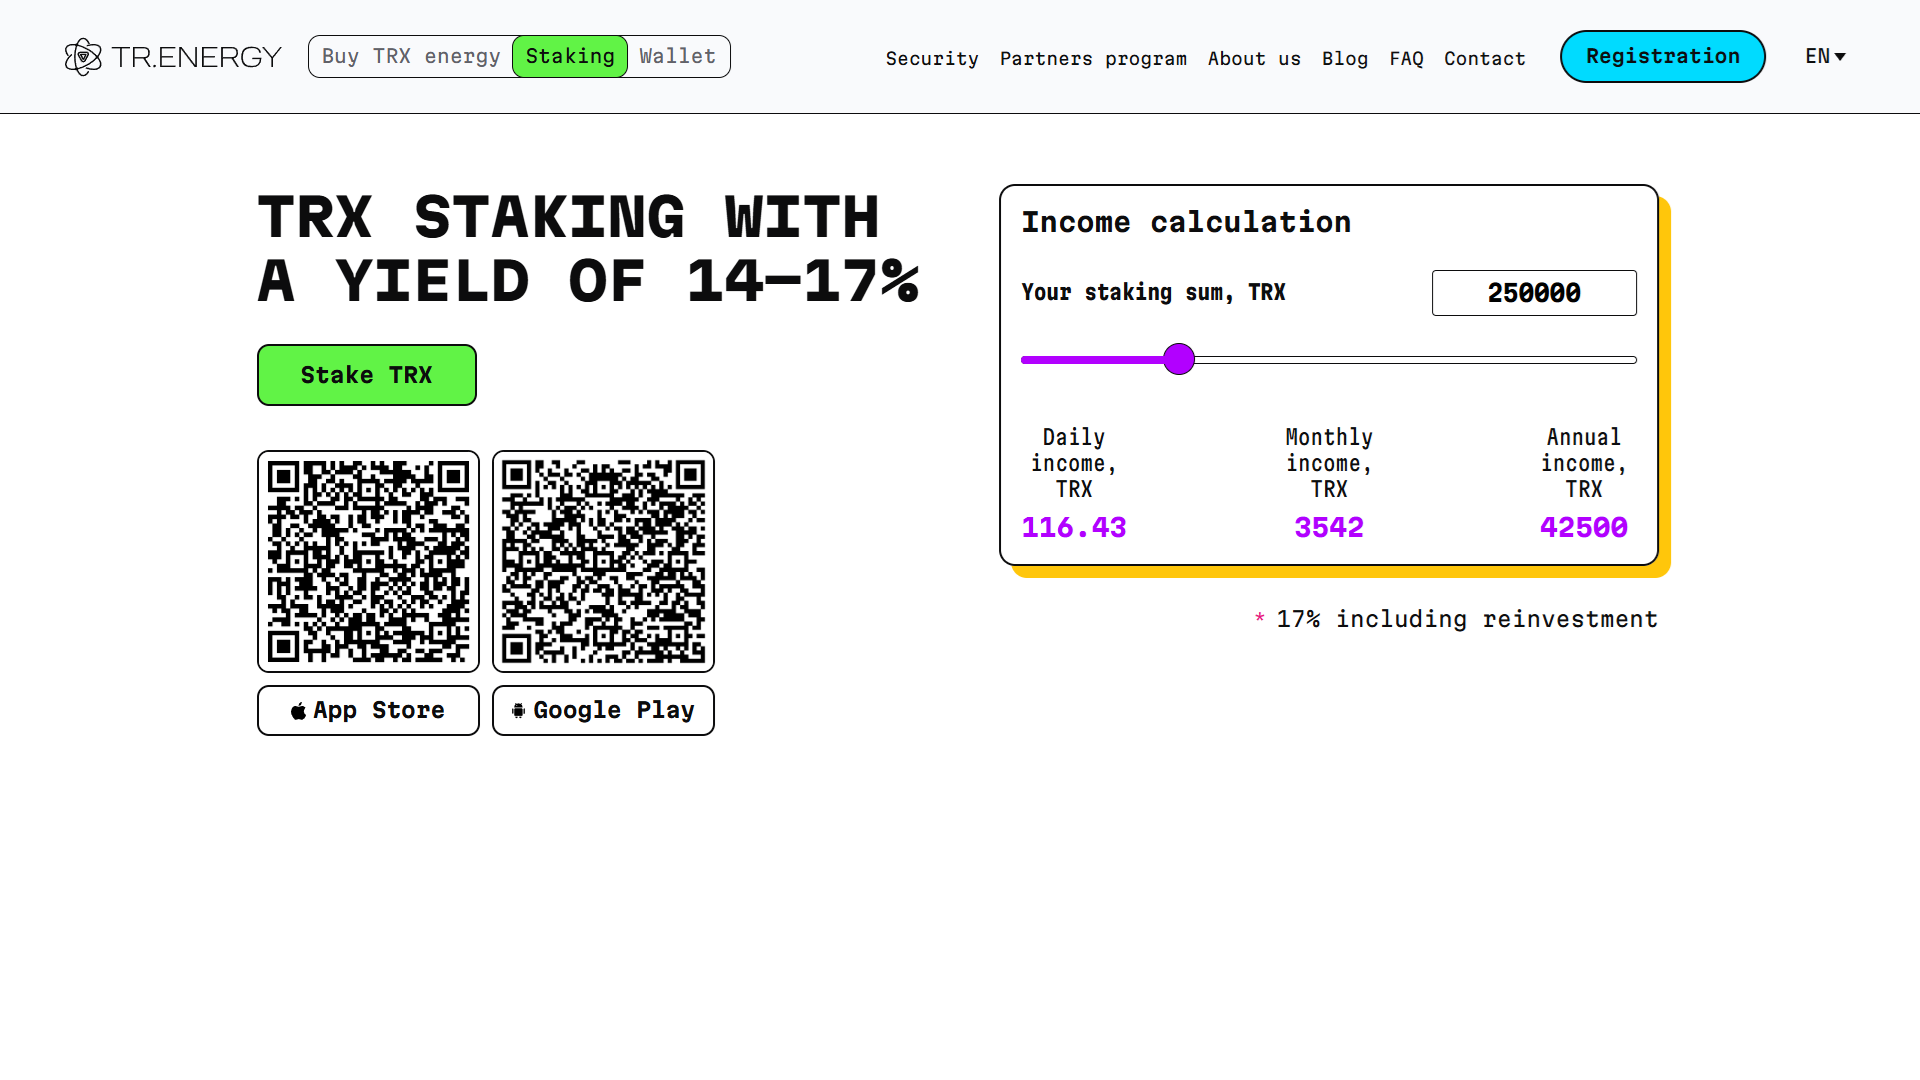Click the App Store QR code
Viewport: 1920px width, 1080px height.
(x=368, y=561)
